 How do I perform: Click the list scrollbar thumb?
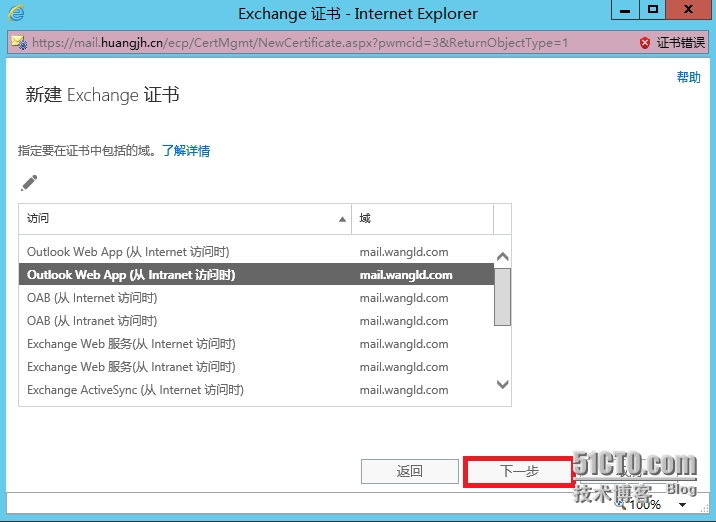click(x=502, y=297)
